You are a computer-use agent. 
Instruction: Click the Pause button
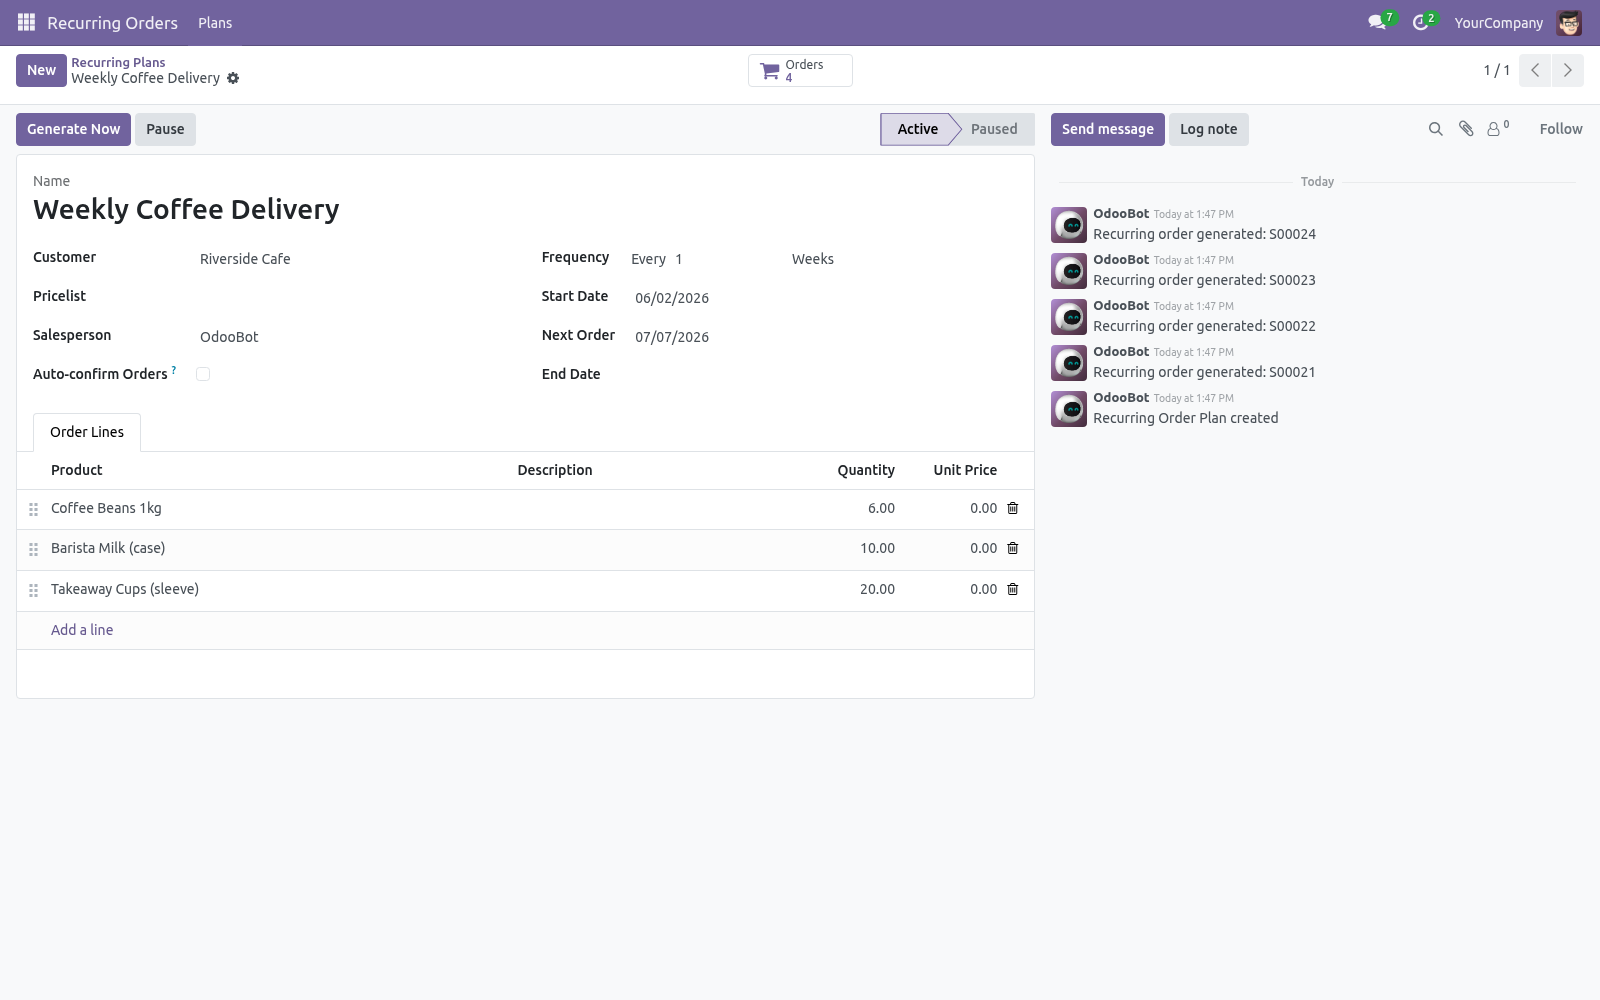(165, 129)
